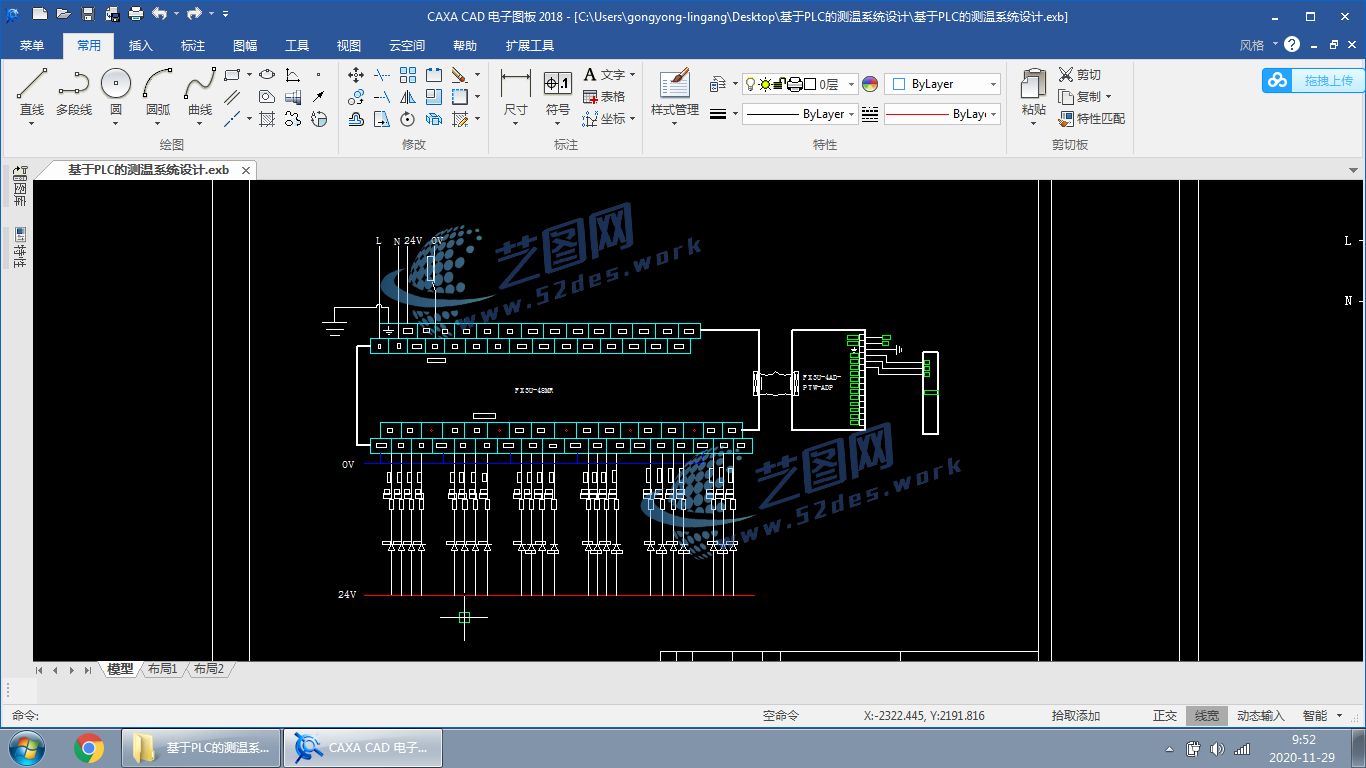
Task: Open the color wheel picker icon
Action: tap(870, 84)
